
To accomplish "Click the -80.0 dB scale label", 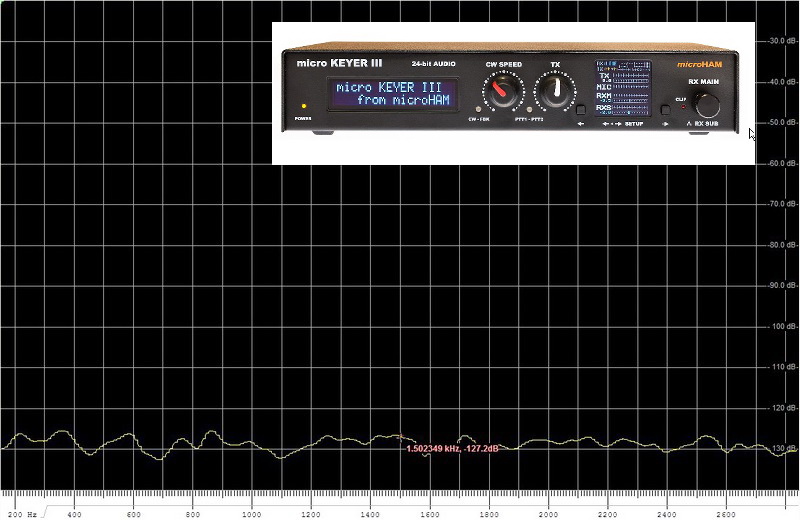I will (x=784, y=245).
